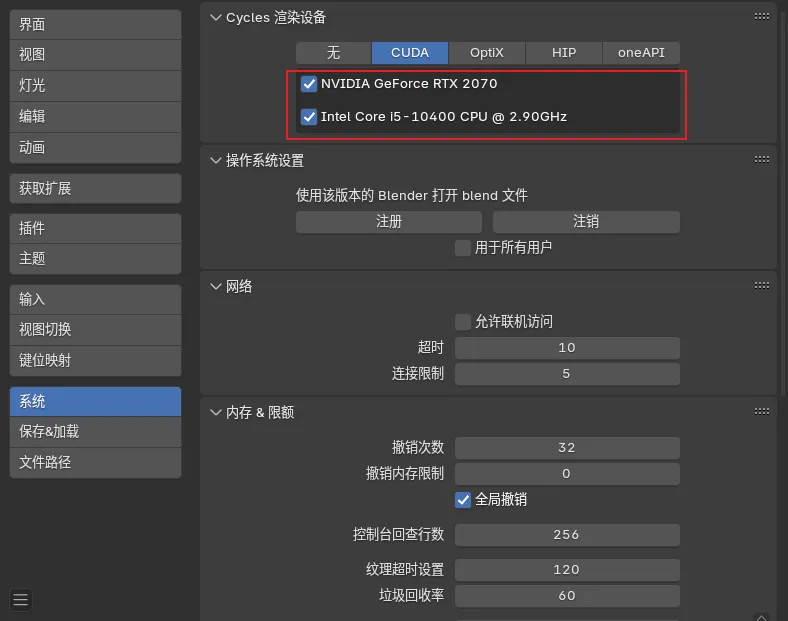This screenshot has width=788, height=621.
Task: Uncheck Intel Core i5-10400 CPU device
Action: 309,117
